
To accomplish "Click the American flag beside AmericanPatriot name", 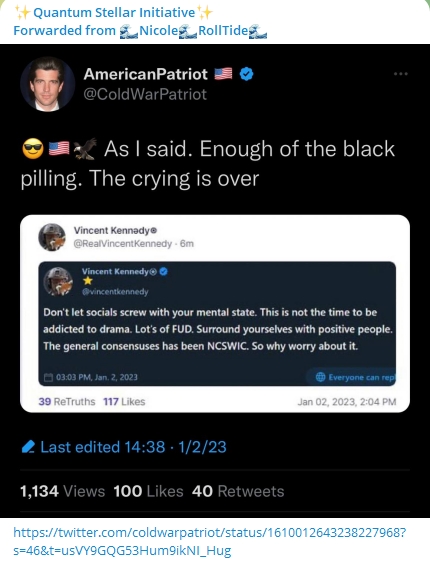I will [x=223, y=74].
